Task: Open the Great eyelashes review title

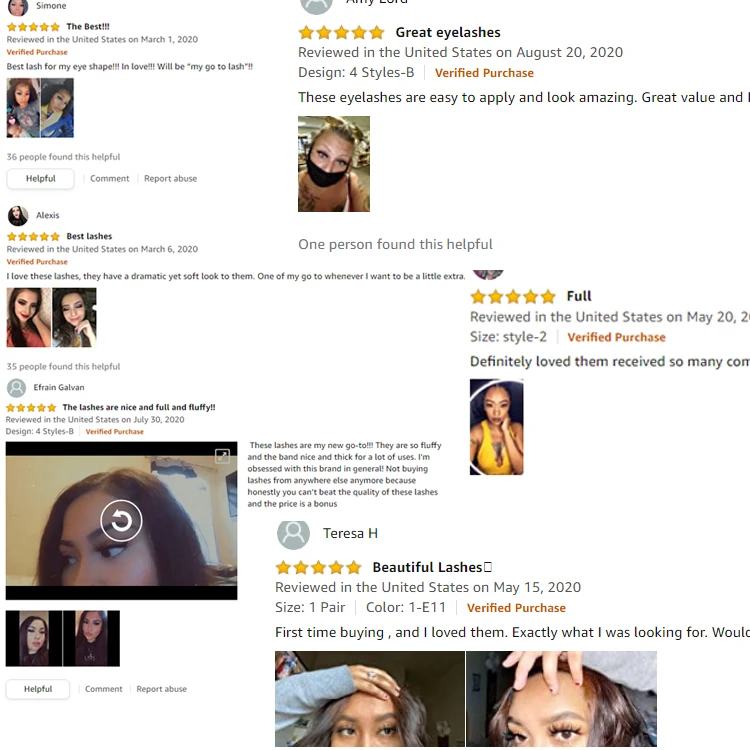Action: tap(448, 33)
